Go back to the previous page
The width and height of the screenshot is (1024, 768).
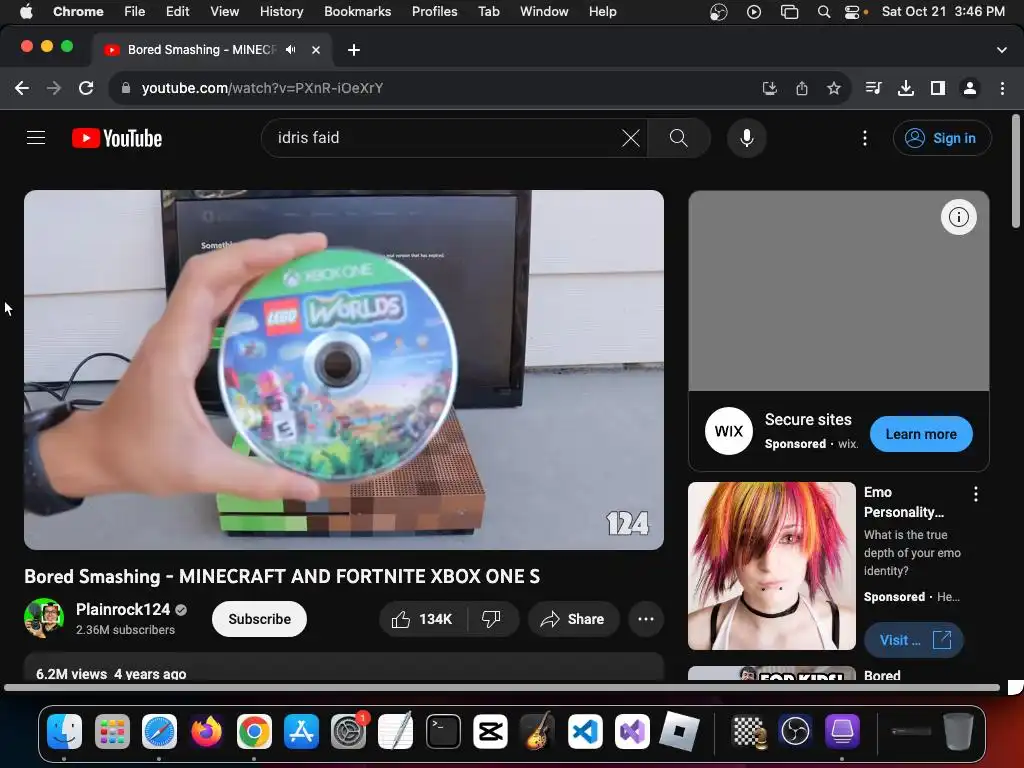click(22, 88)
